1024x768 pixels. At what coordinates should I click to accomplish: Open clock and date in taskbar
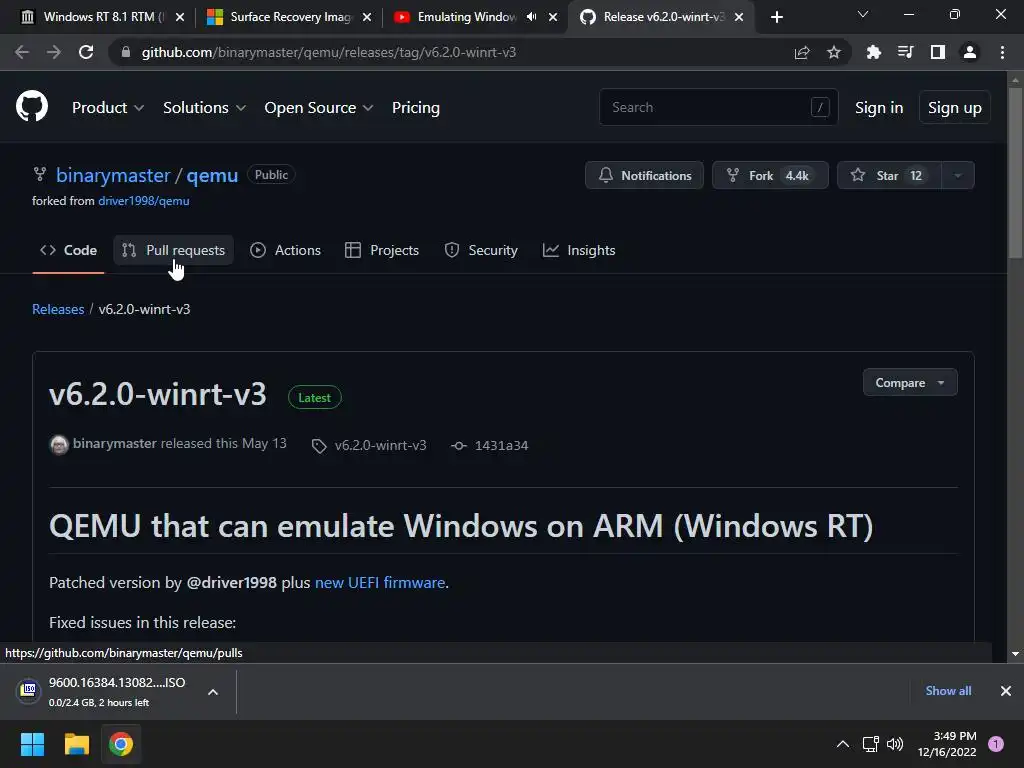[947, 744]
